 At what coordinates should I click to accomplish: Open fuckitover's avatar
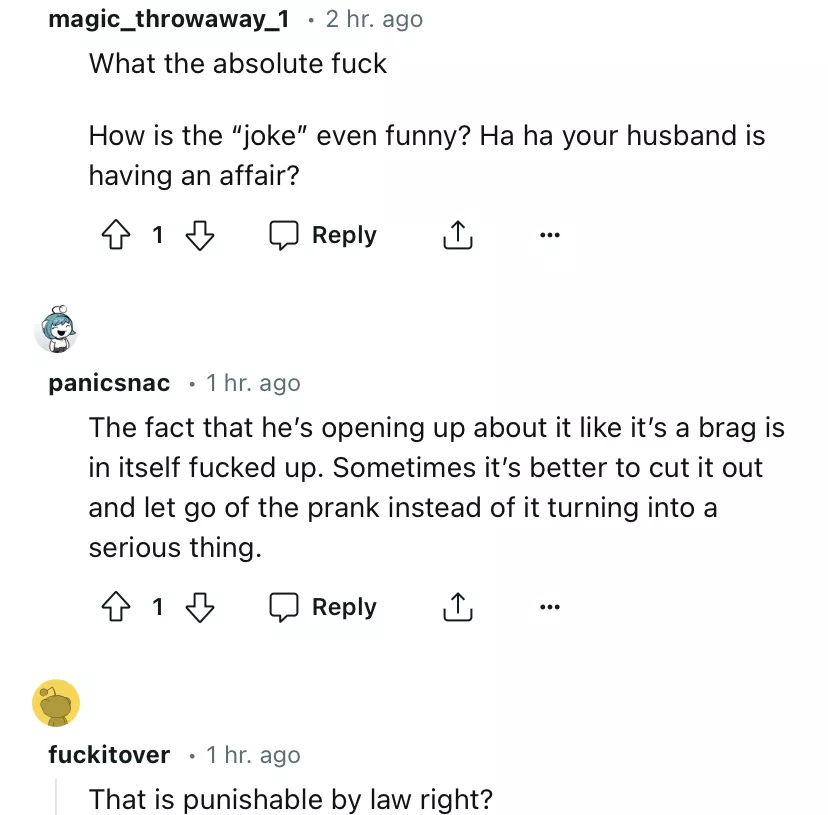click(x=56, y=703)
